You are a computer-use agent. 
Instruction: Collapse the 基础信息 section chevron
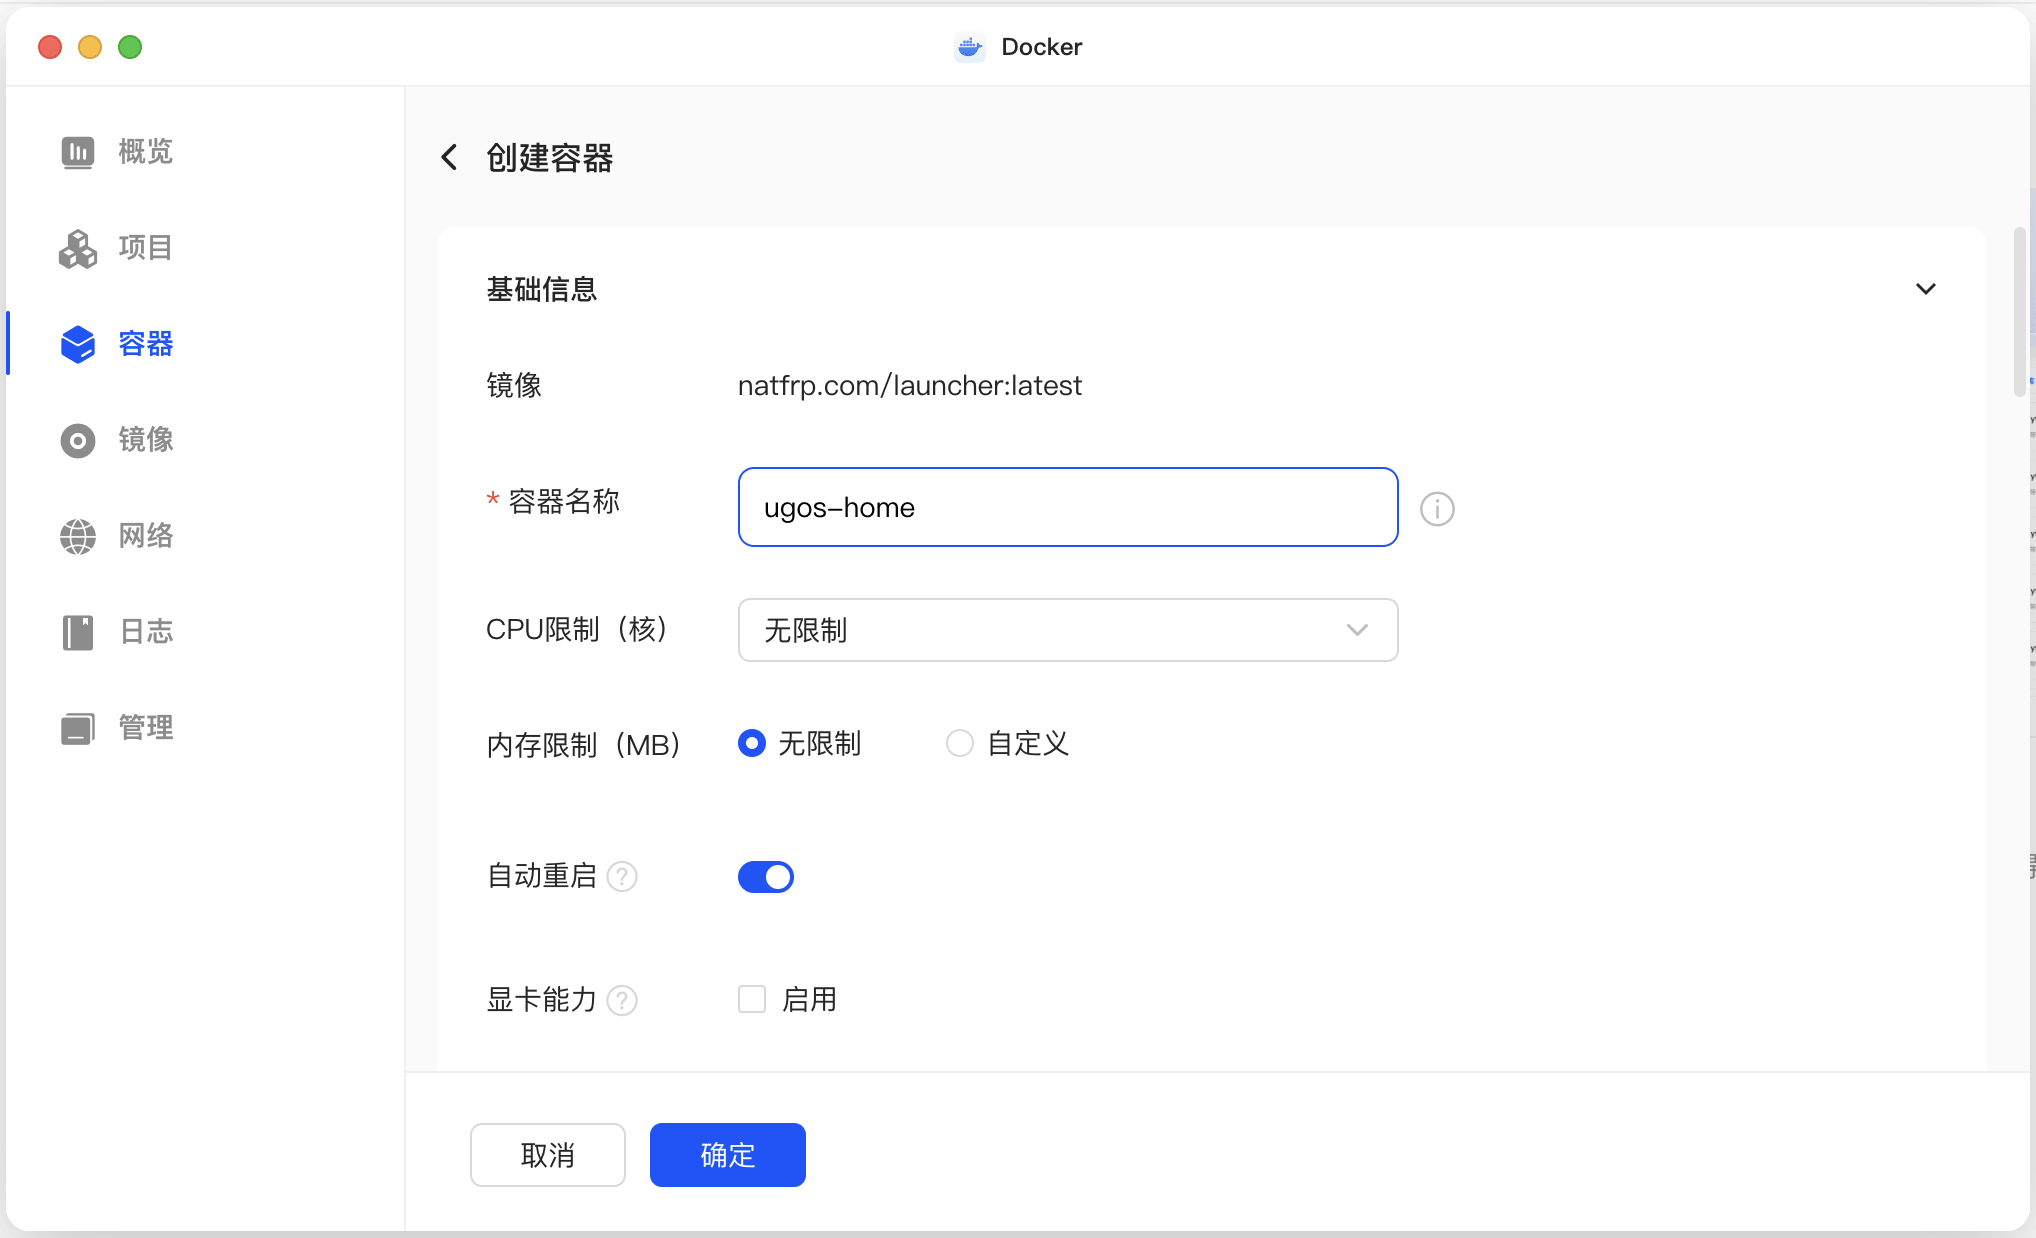click(1926, 289)
